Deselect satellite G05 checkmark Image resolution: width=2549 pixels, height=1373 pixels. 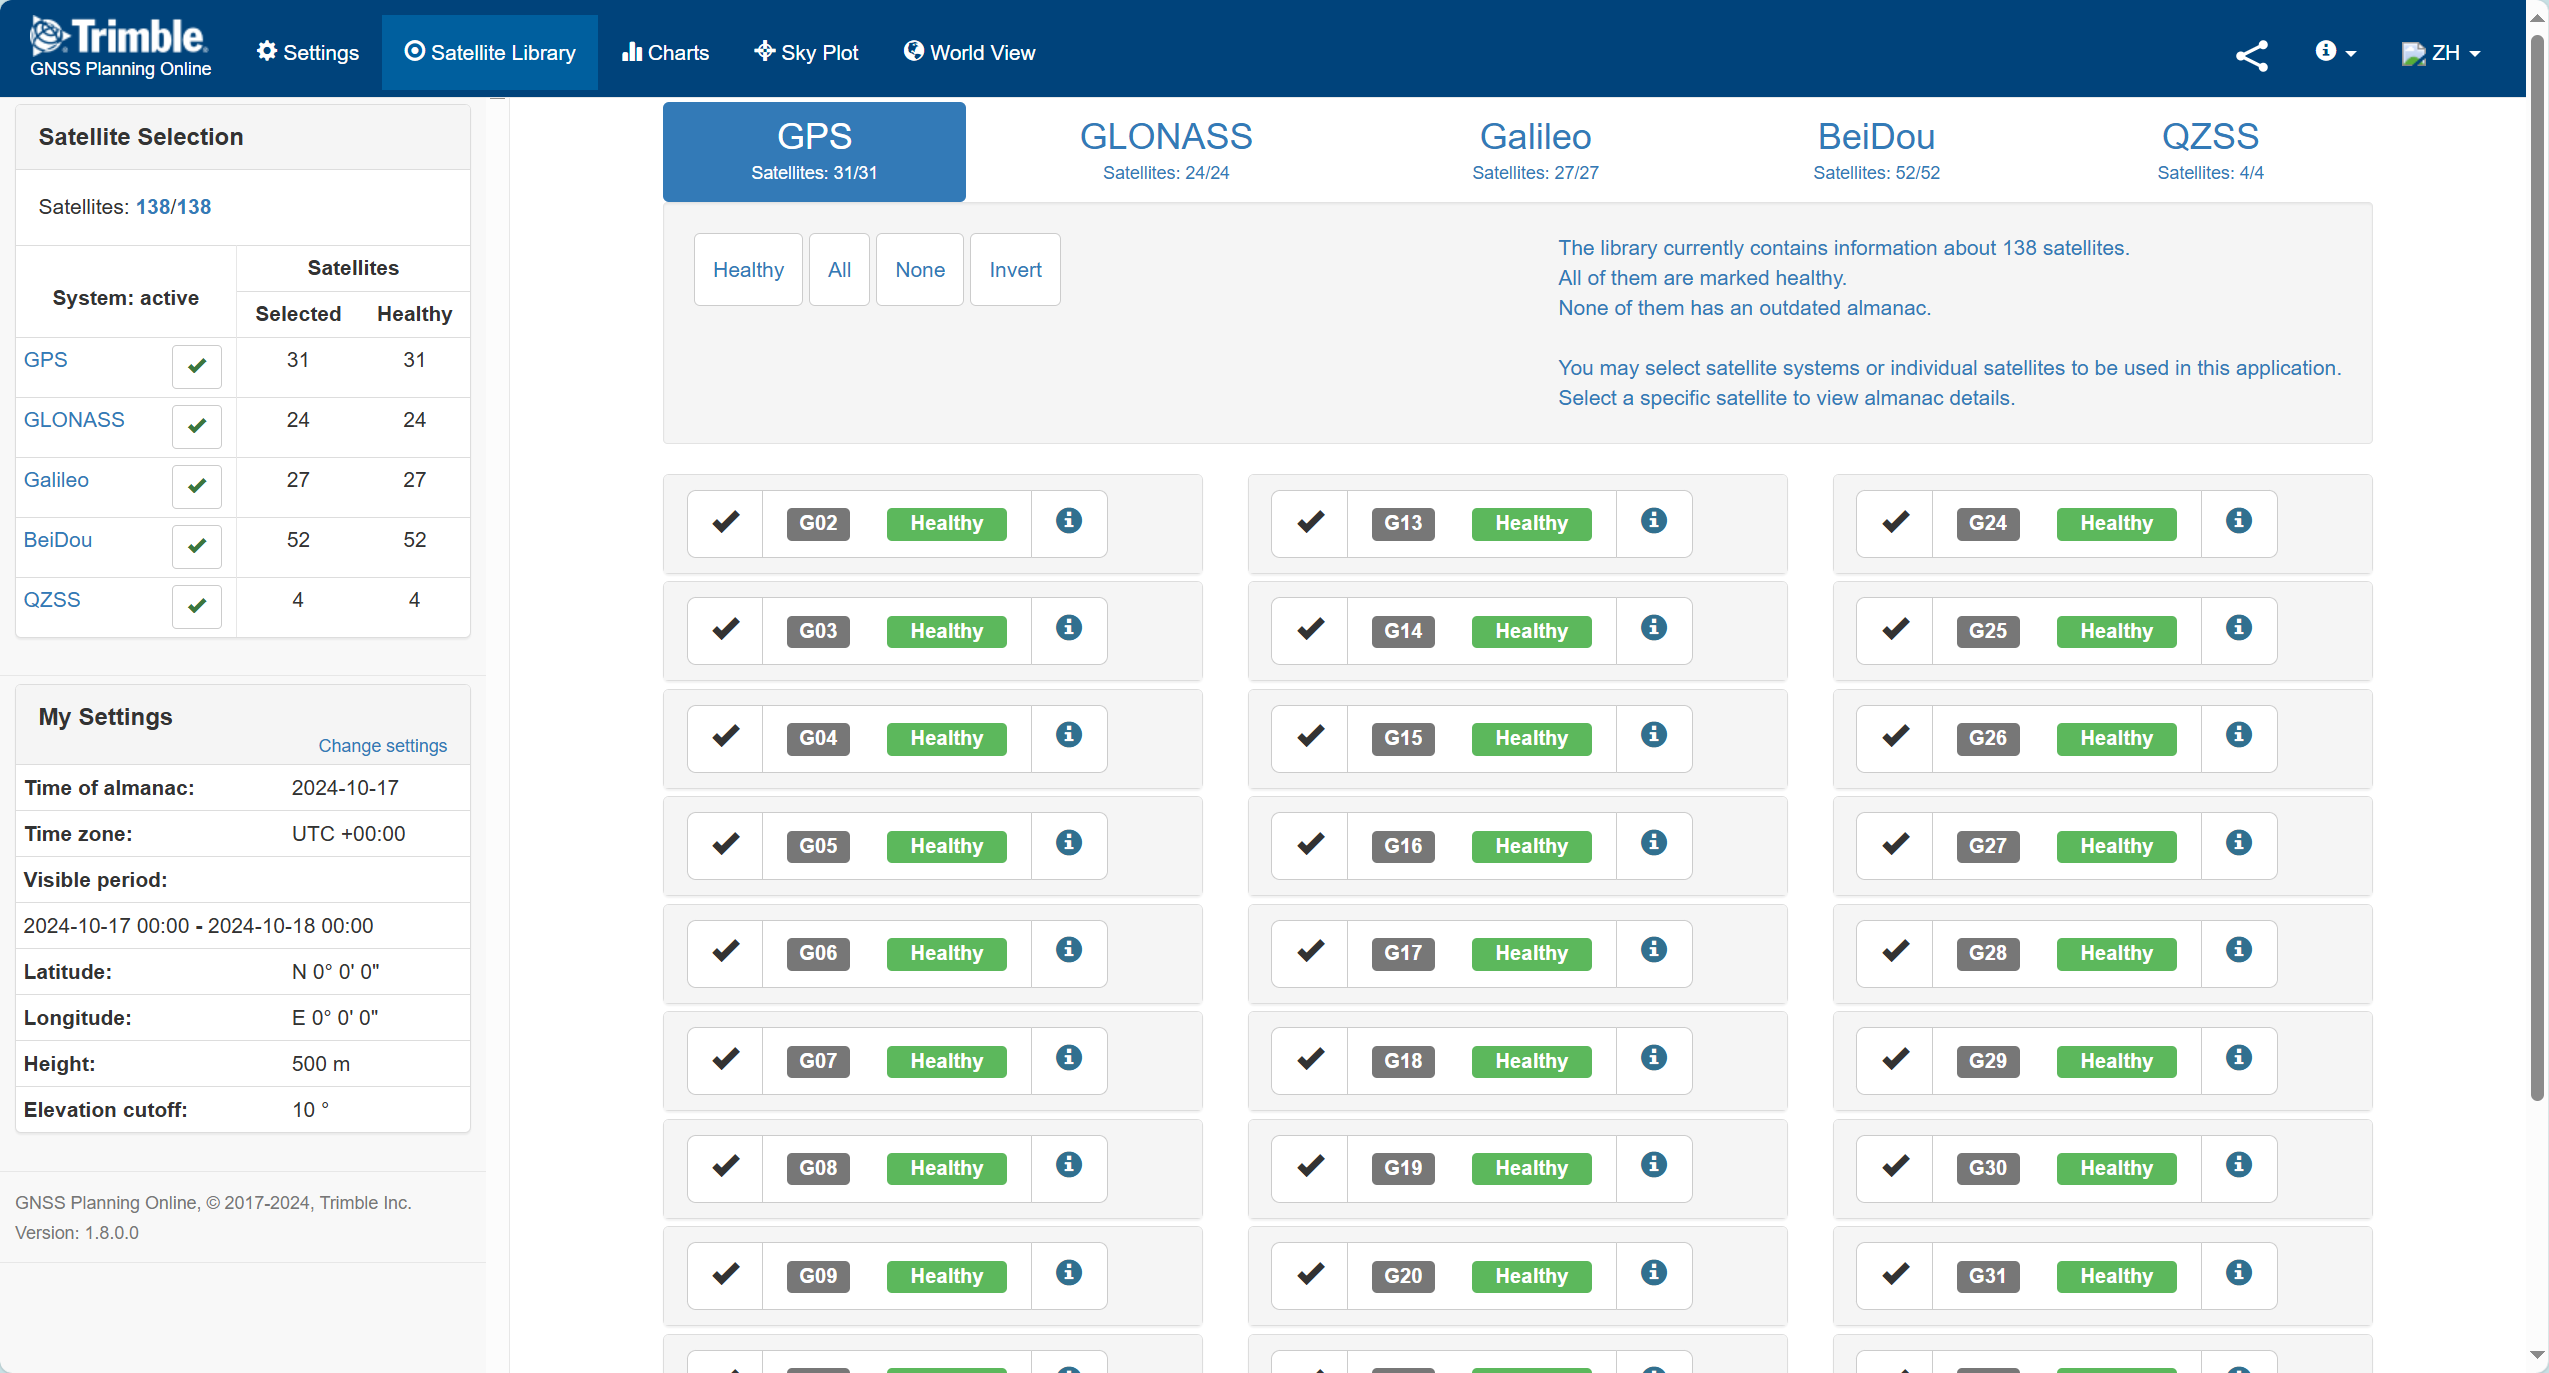[x=726, y=844]
